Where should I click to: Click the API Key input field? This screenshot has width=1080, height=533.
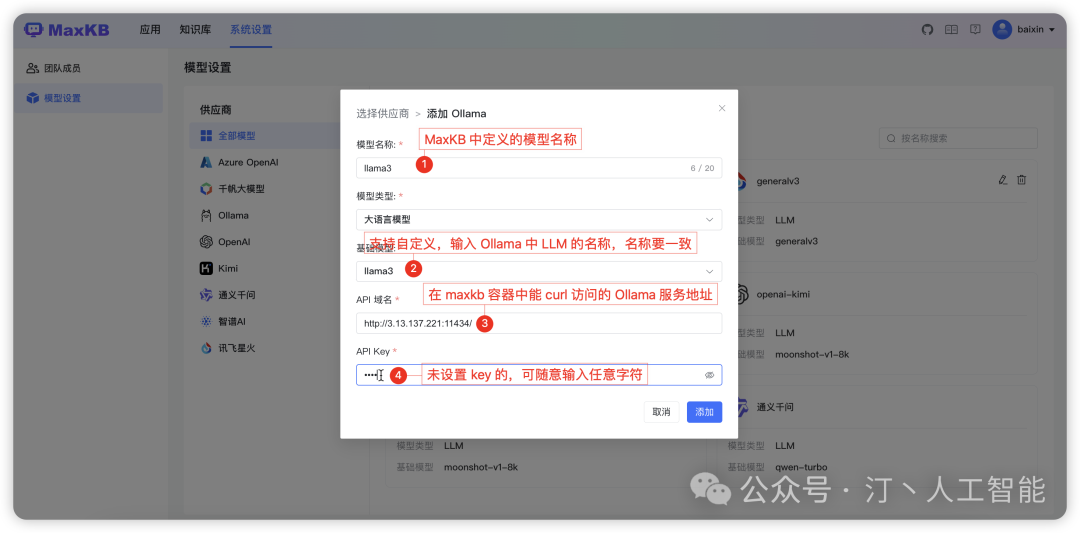539,375
